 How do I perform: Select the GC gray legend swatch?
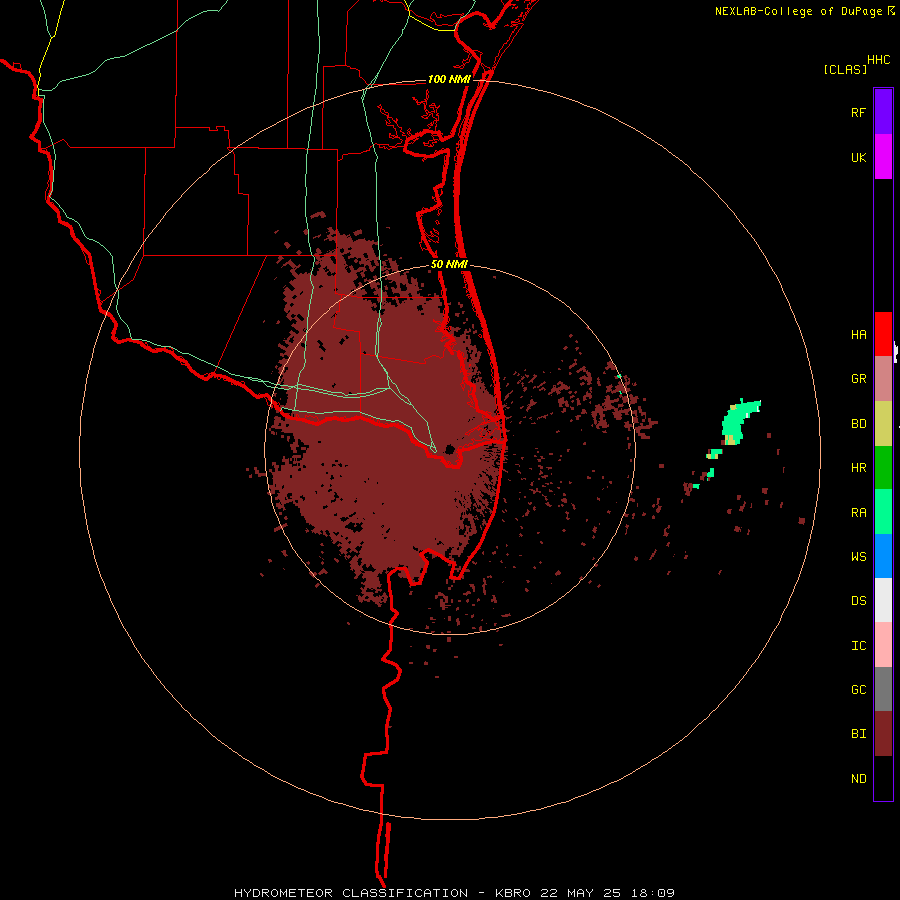click(x=883, y=689)
